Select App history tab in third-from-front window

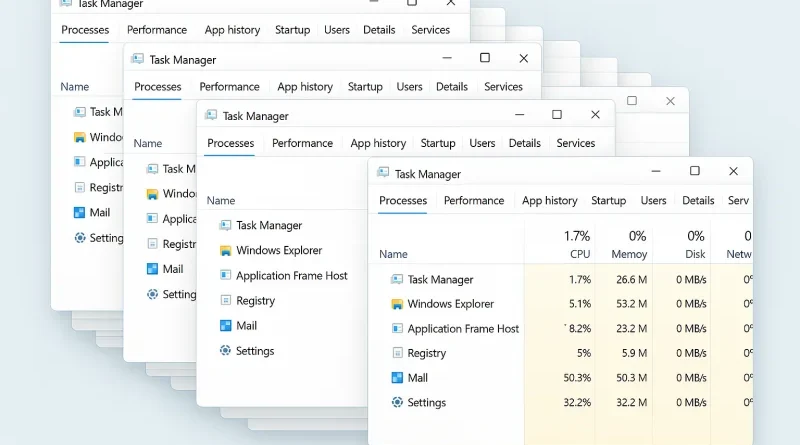click(305, 87)
